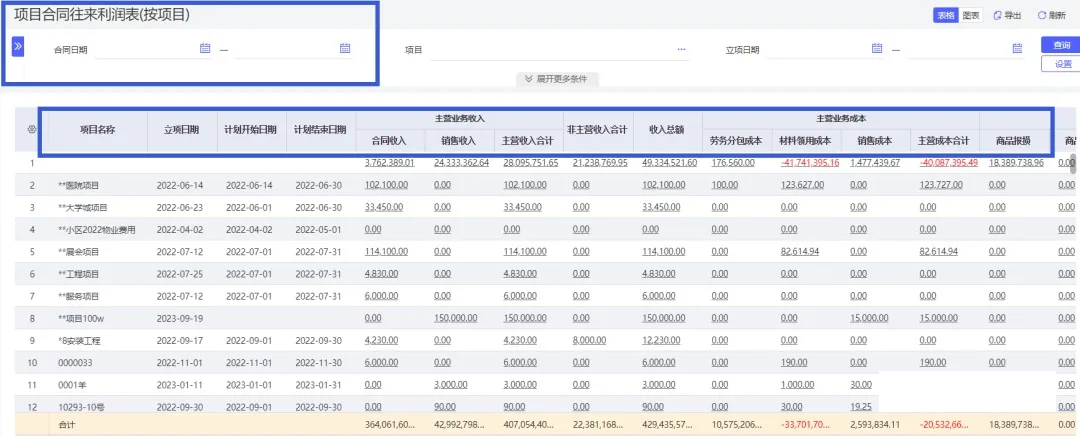The height and width of the screenshot is (437, 1080).
Task: Click the 立项日期 column header
Action: pyautogui.click(x=182, y=129)
